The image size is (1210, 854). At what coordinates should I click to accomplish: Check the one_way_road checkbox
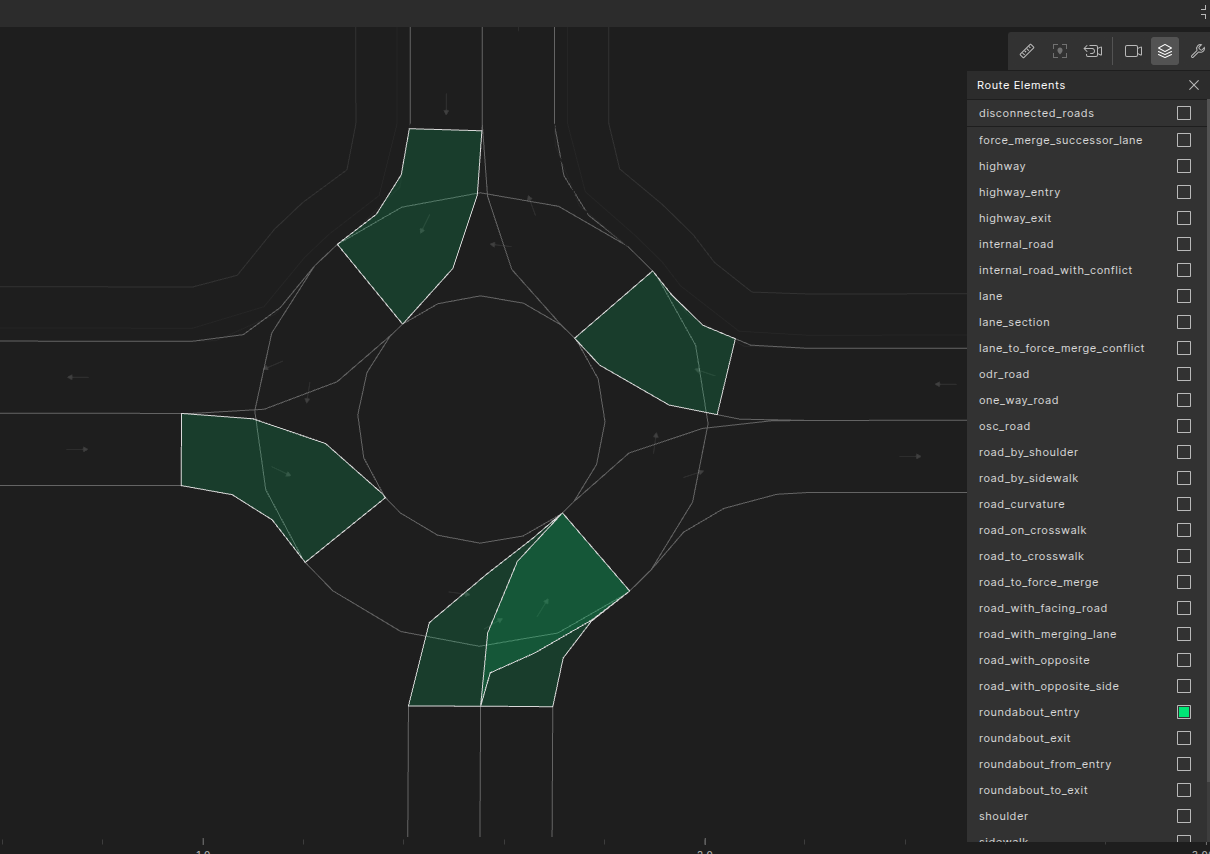(1184, 400)
